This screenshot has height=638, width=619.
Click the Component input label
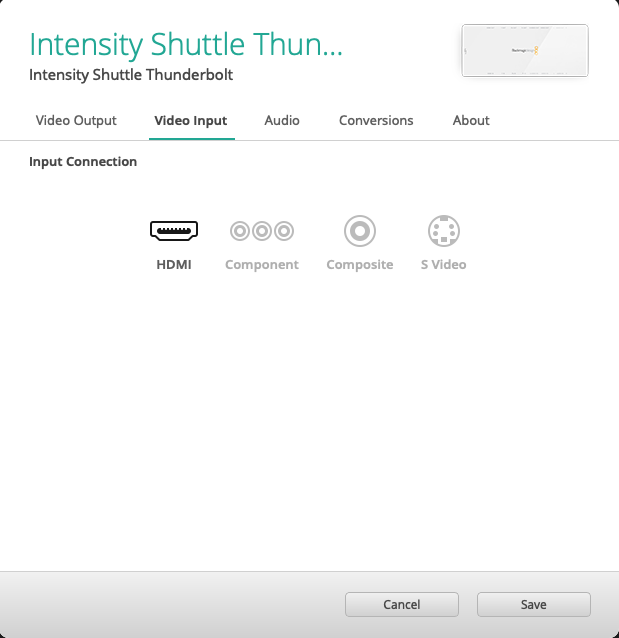[262, 265]
